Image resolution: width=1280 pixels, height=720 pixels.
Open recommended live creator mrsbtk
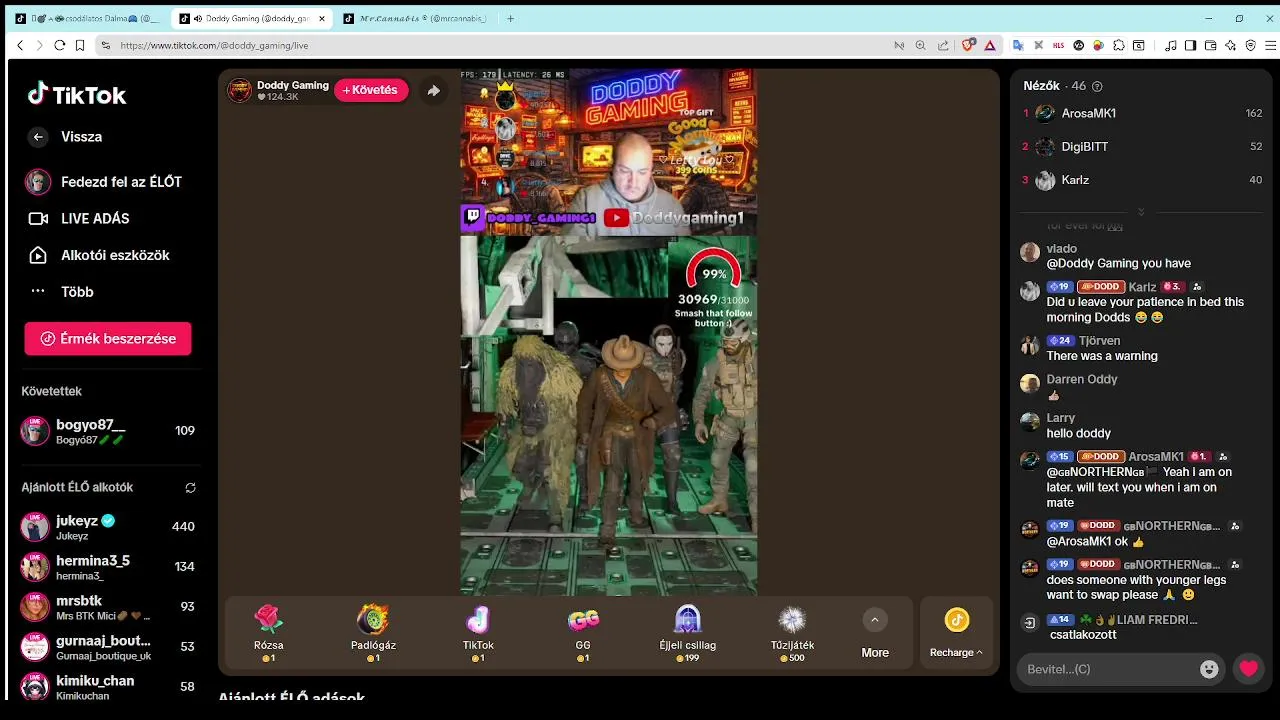pyautogui.click(x=108, y=607)
